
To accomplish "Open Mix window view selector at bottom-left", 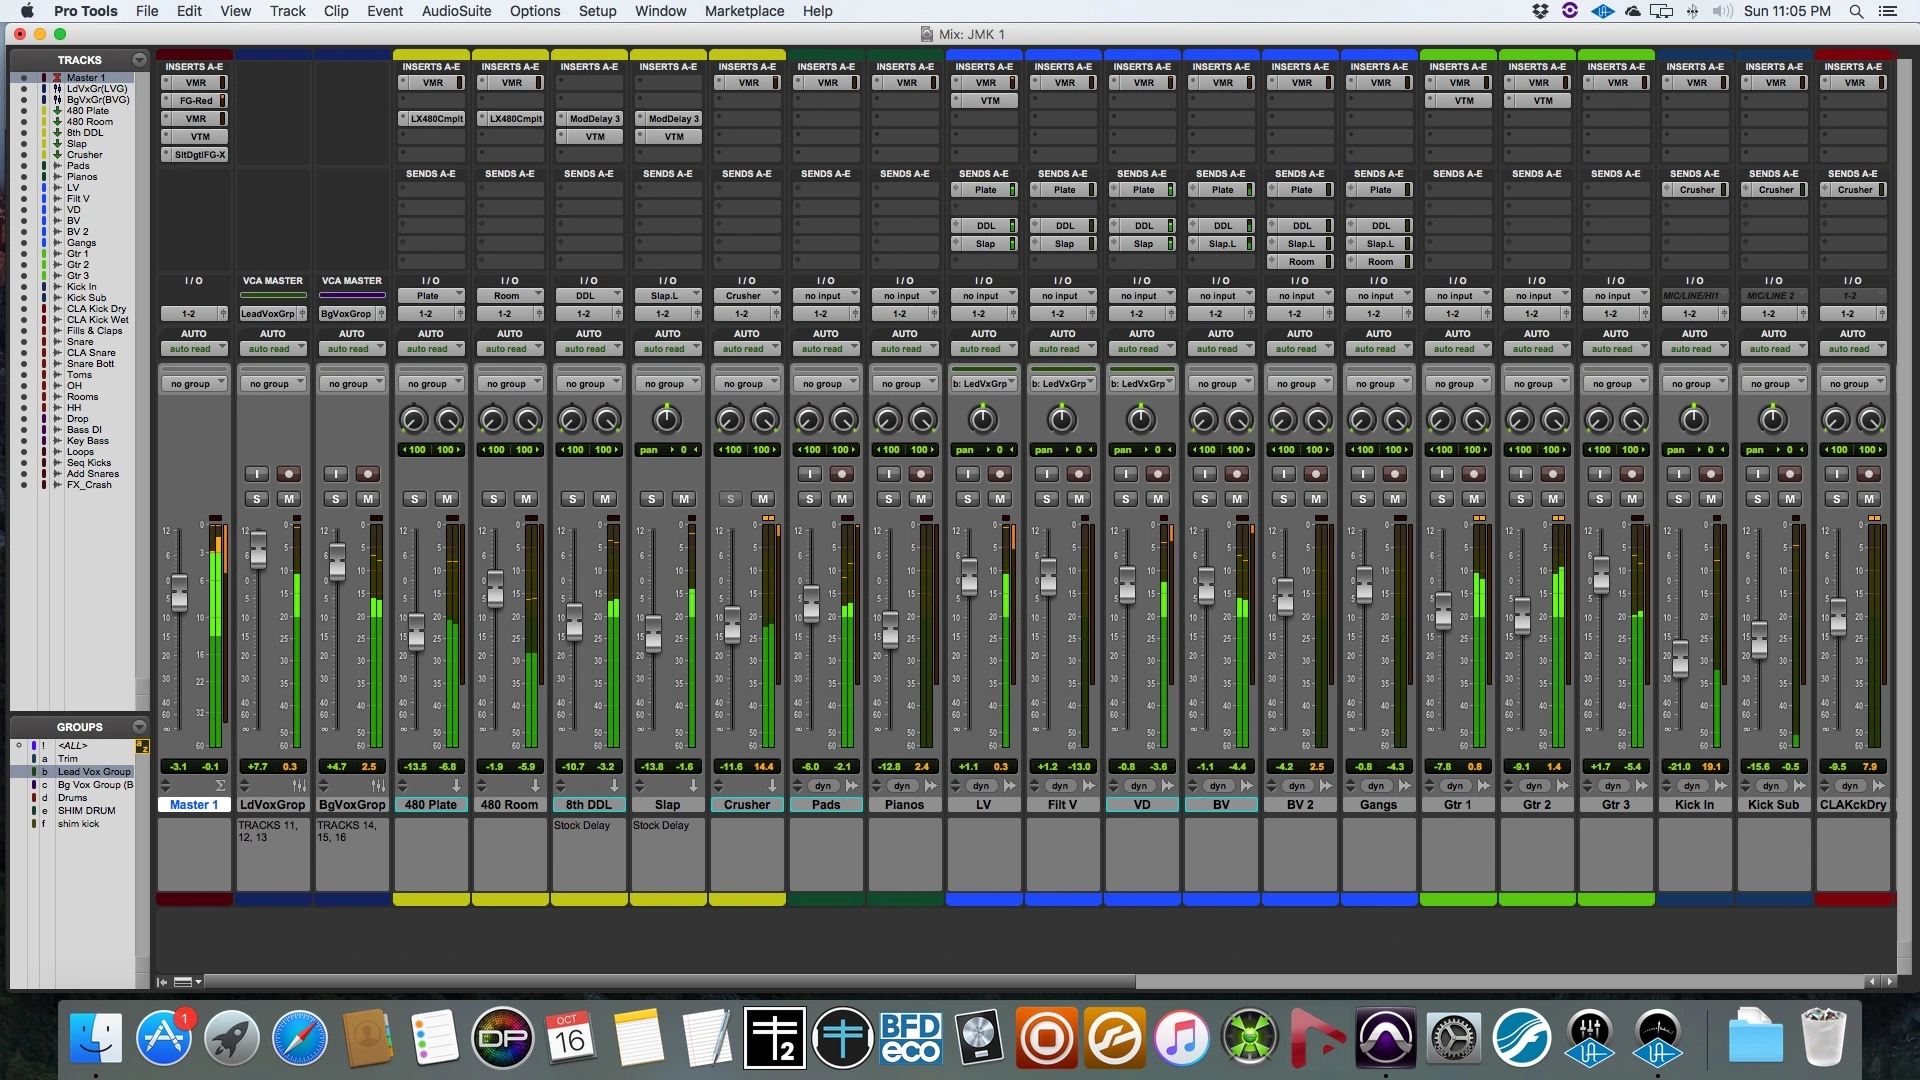I will [x=187, y=982].
